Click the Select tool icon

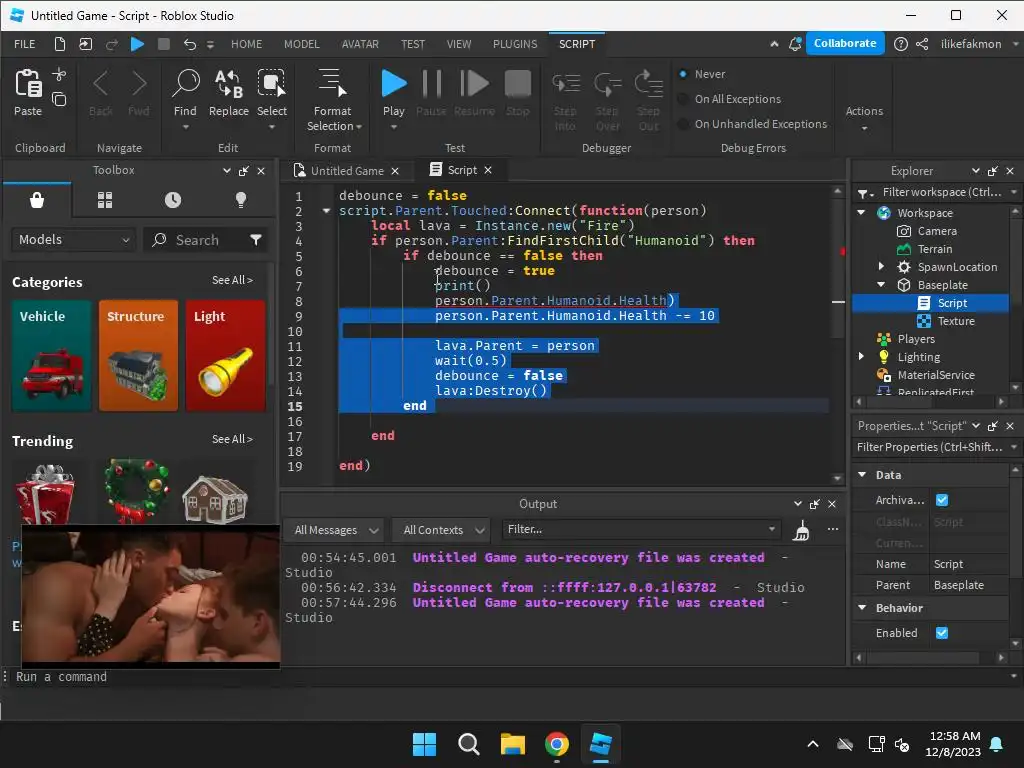272,84
